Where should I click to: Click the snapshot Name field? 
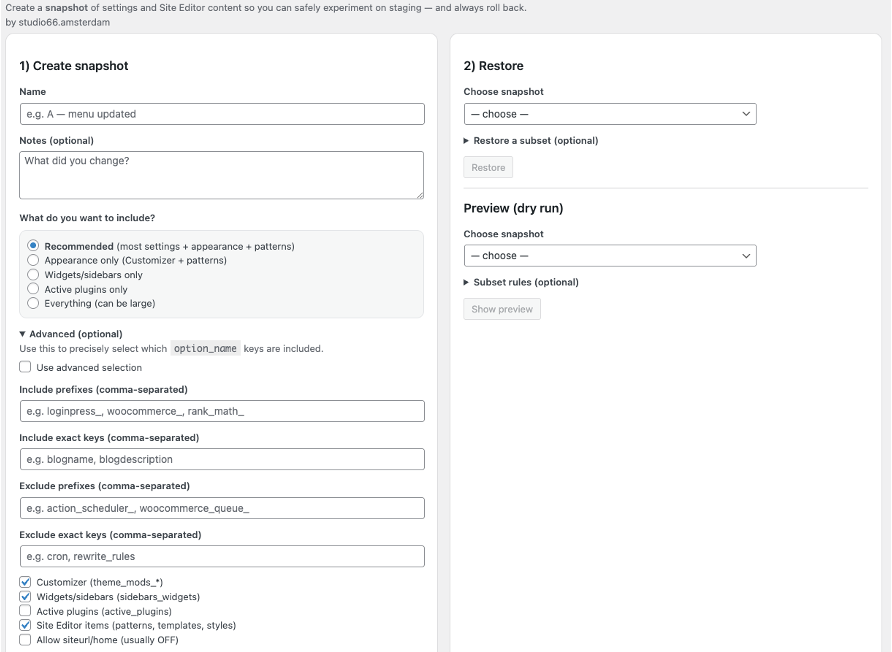(222, 113)
